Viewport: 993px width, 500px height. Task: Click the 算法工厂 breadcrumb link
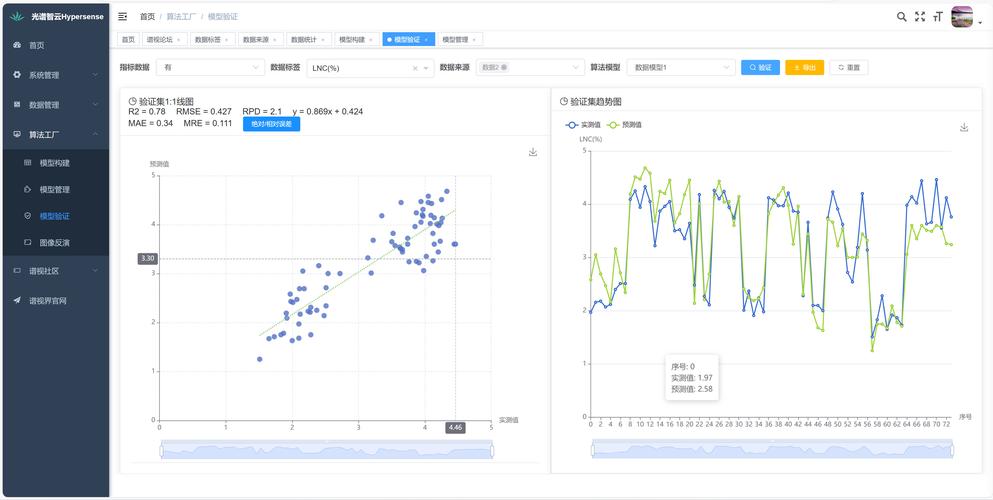point(182,16)
